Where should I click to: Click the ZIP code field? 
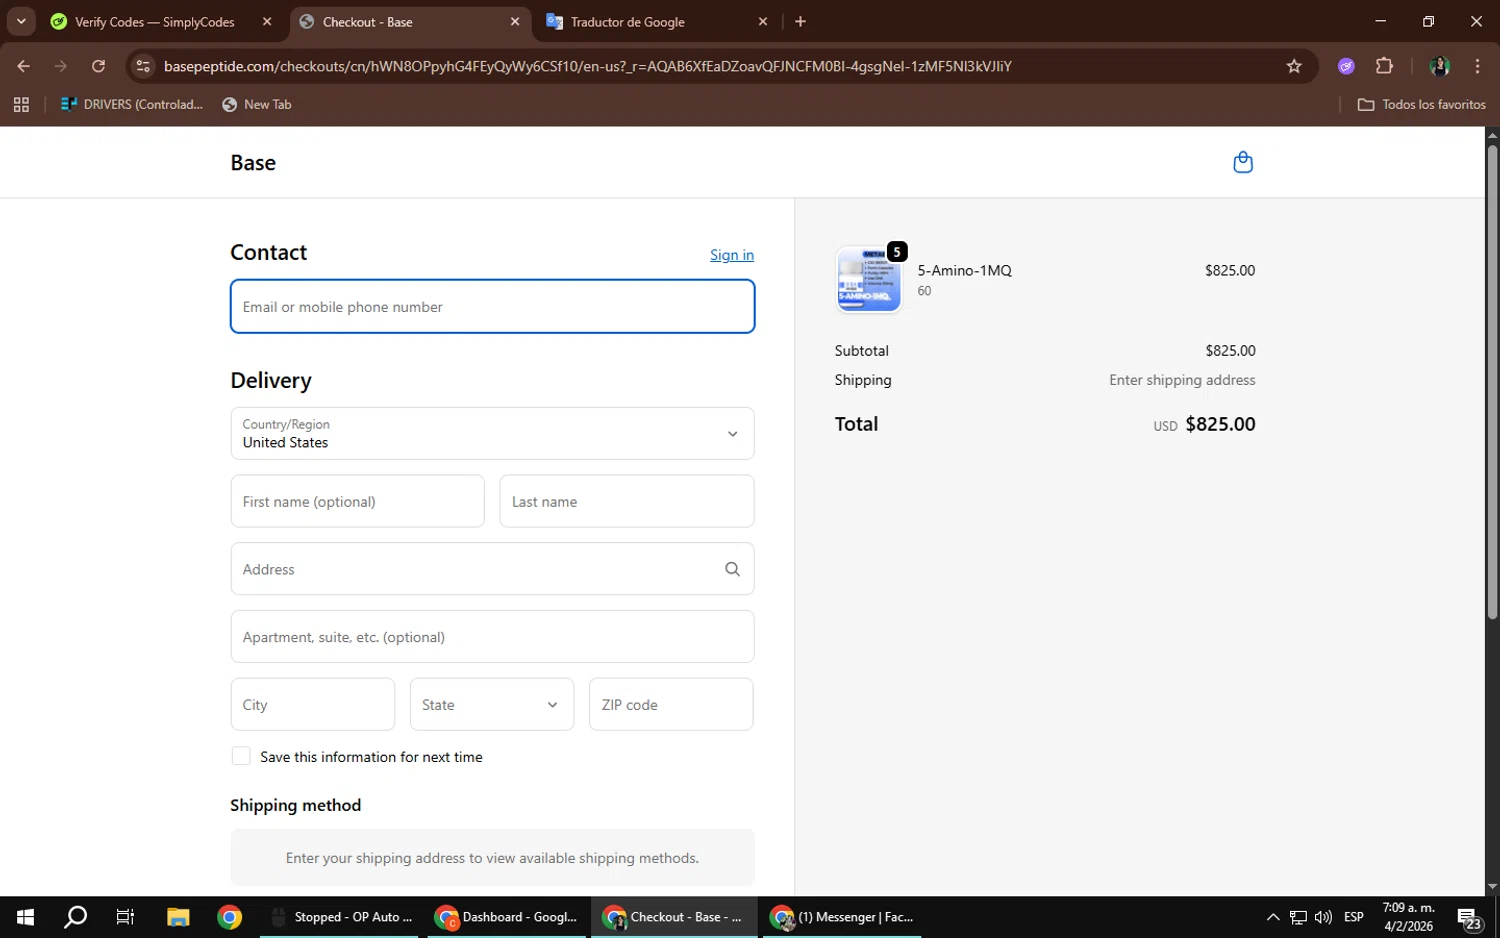coord(671,704)
